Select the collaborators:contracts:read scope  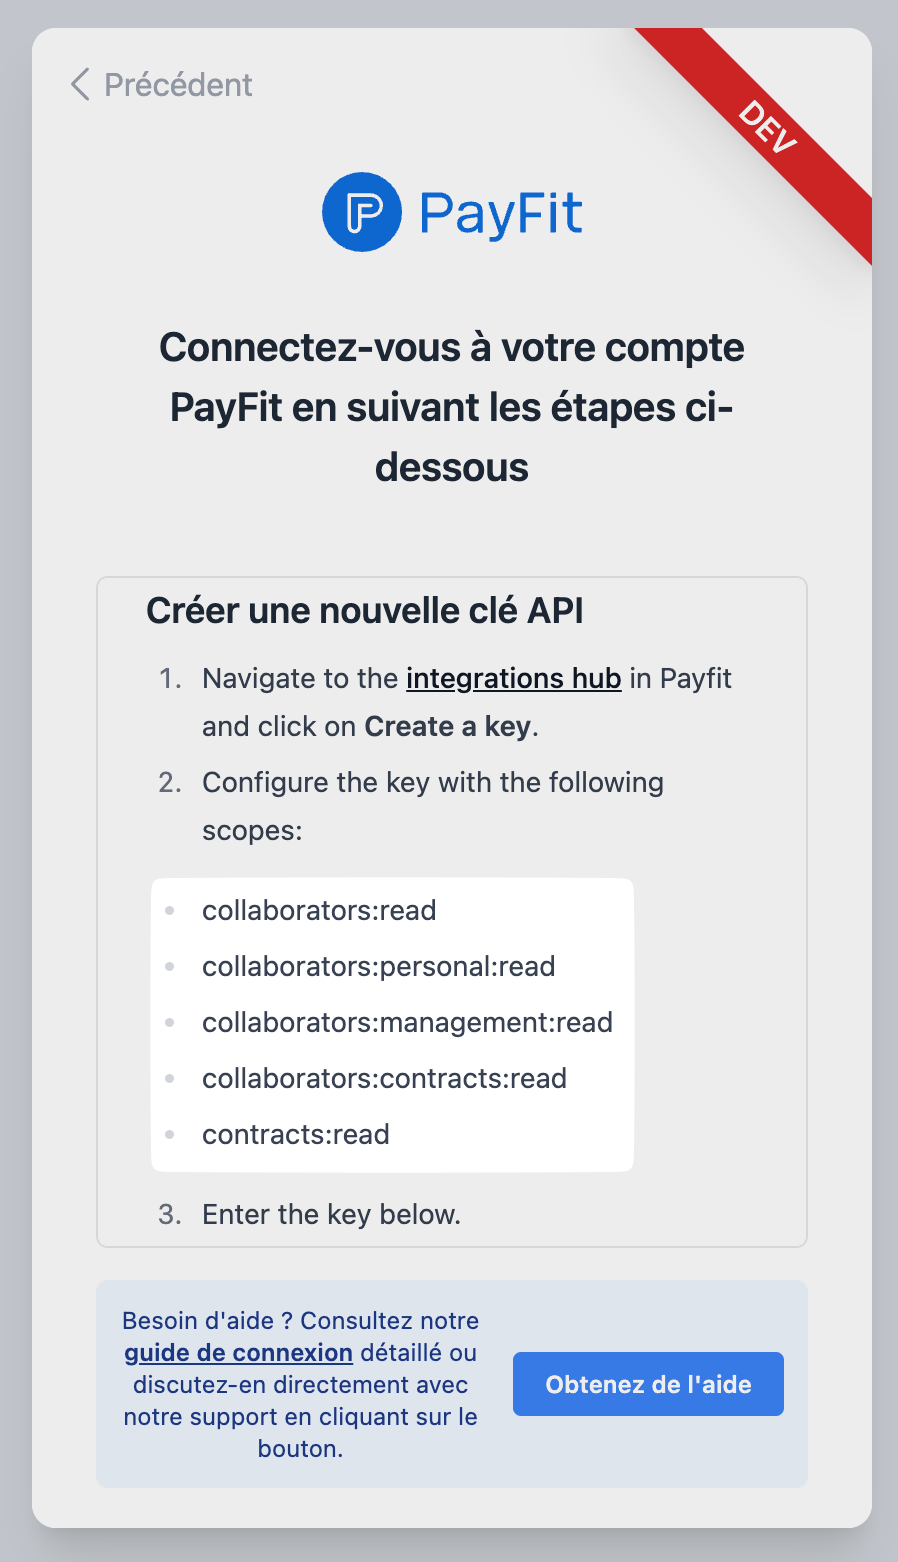384,1078
